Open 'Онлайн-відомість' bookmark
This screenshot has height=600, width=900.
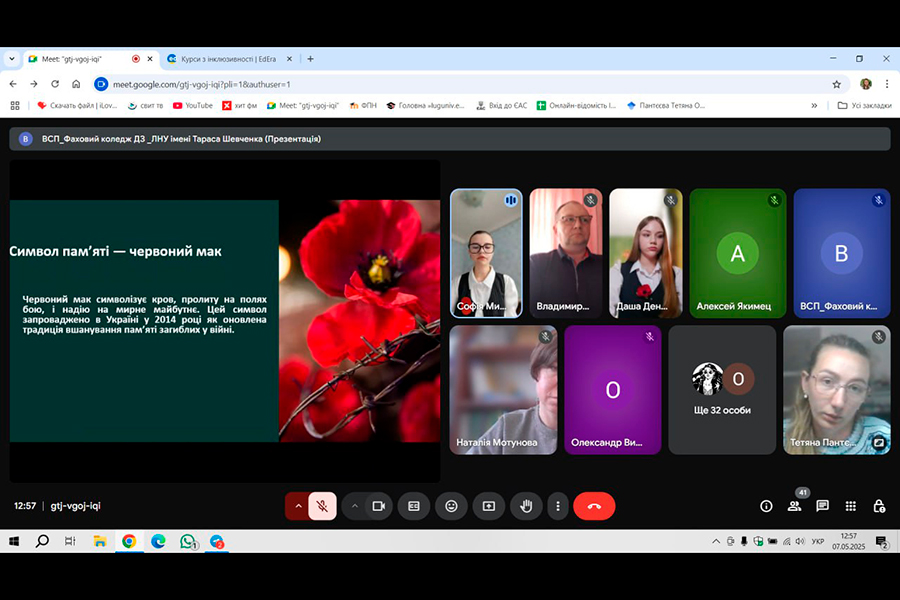[x=576, y=106]
